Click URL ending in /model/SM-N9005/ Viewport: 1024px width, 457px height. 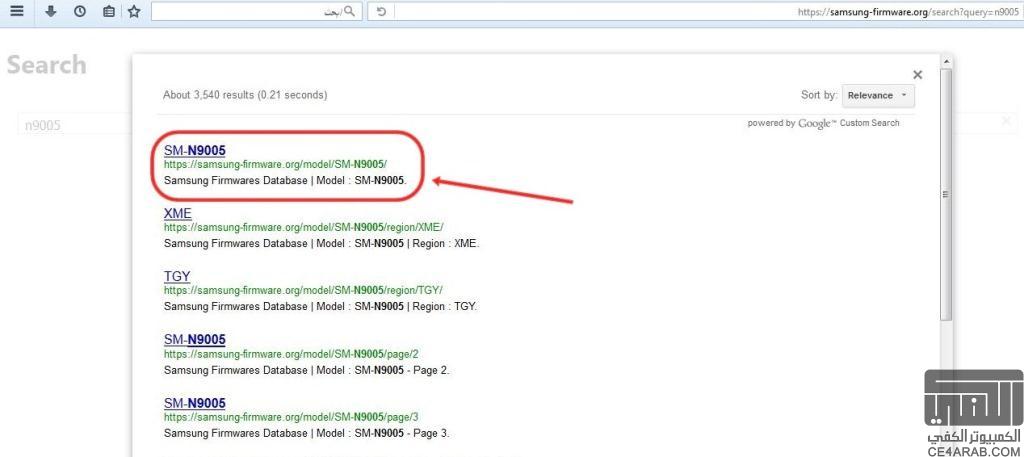click(x=276, y=165)
